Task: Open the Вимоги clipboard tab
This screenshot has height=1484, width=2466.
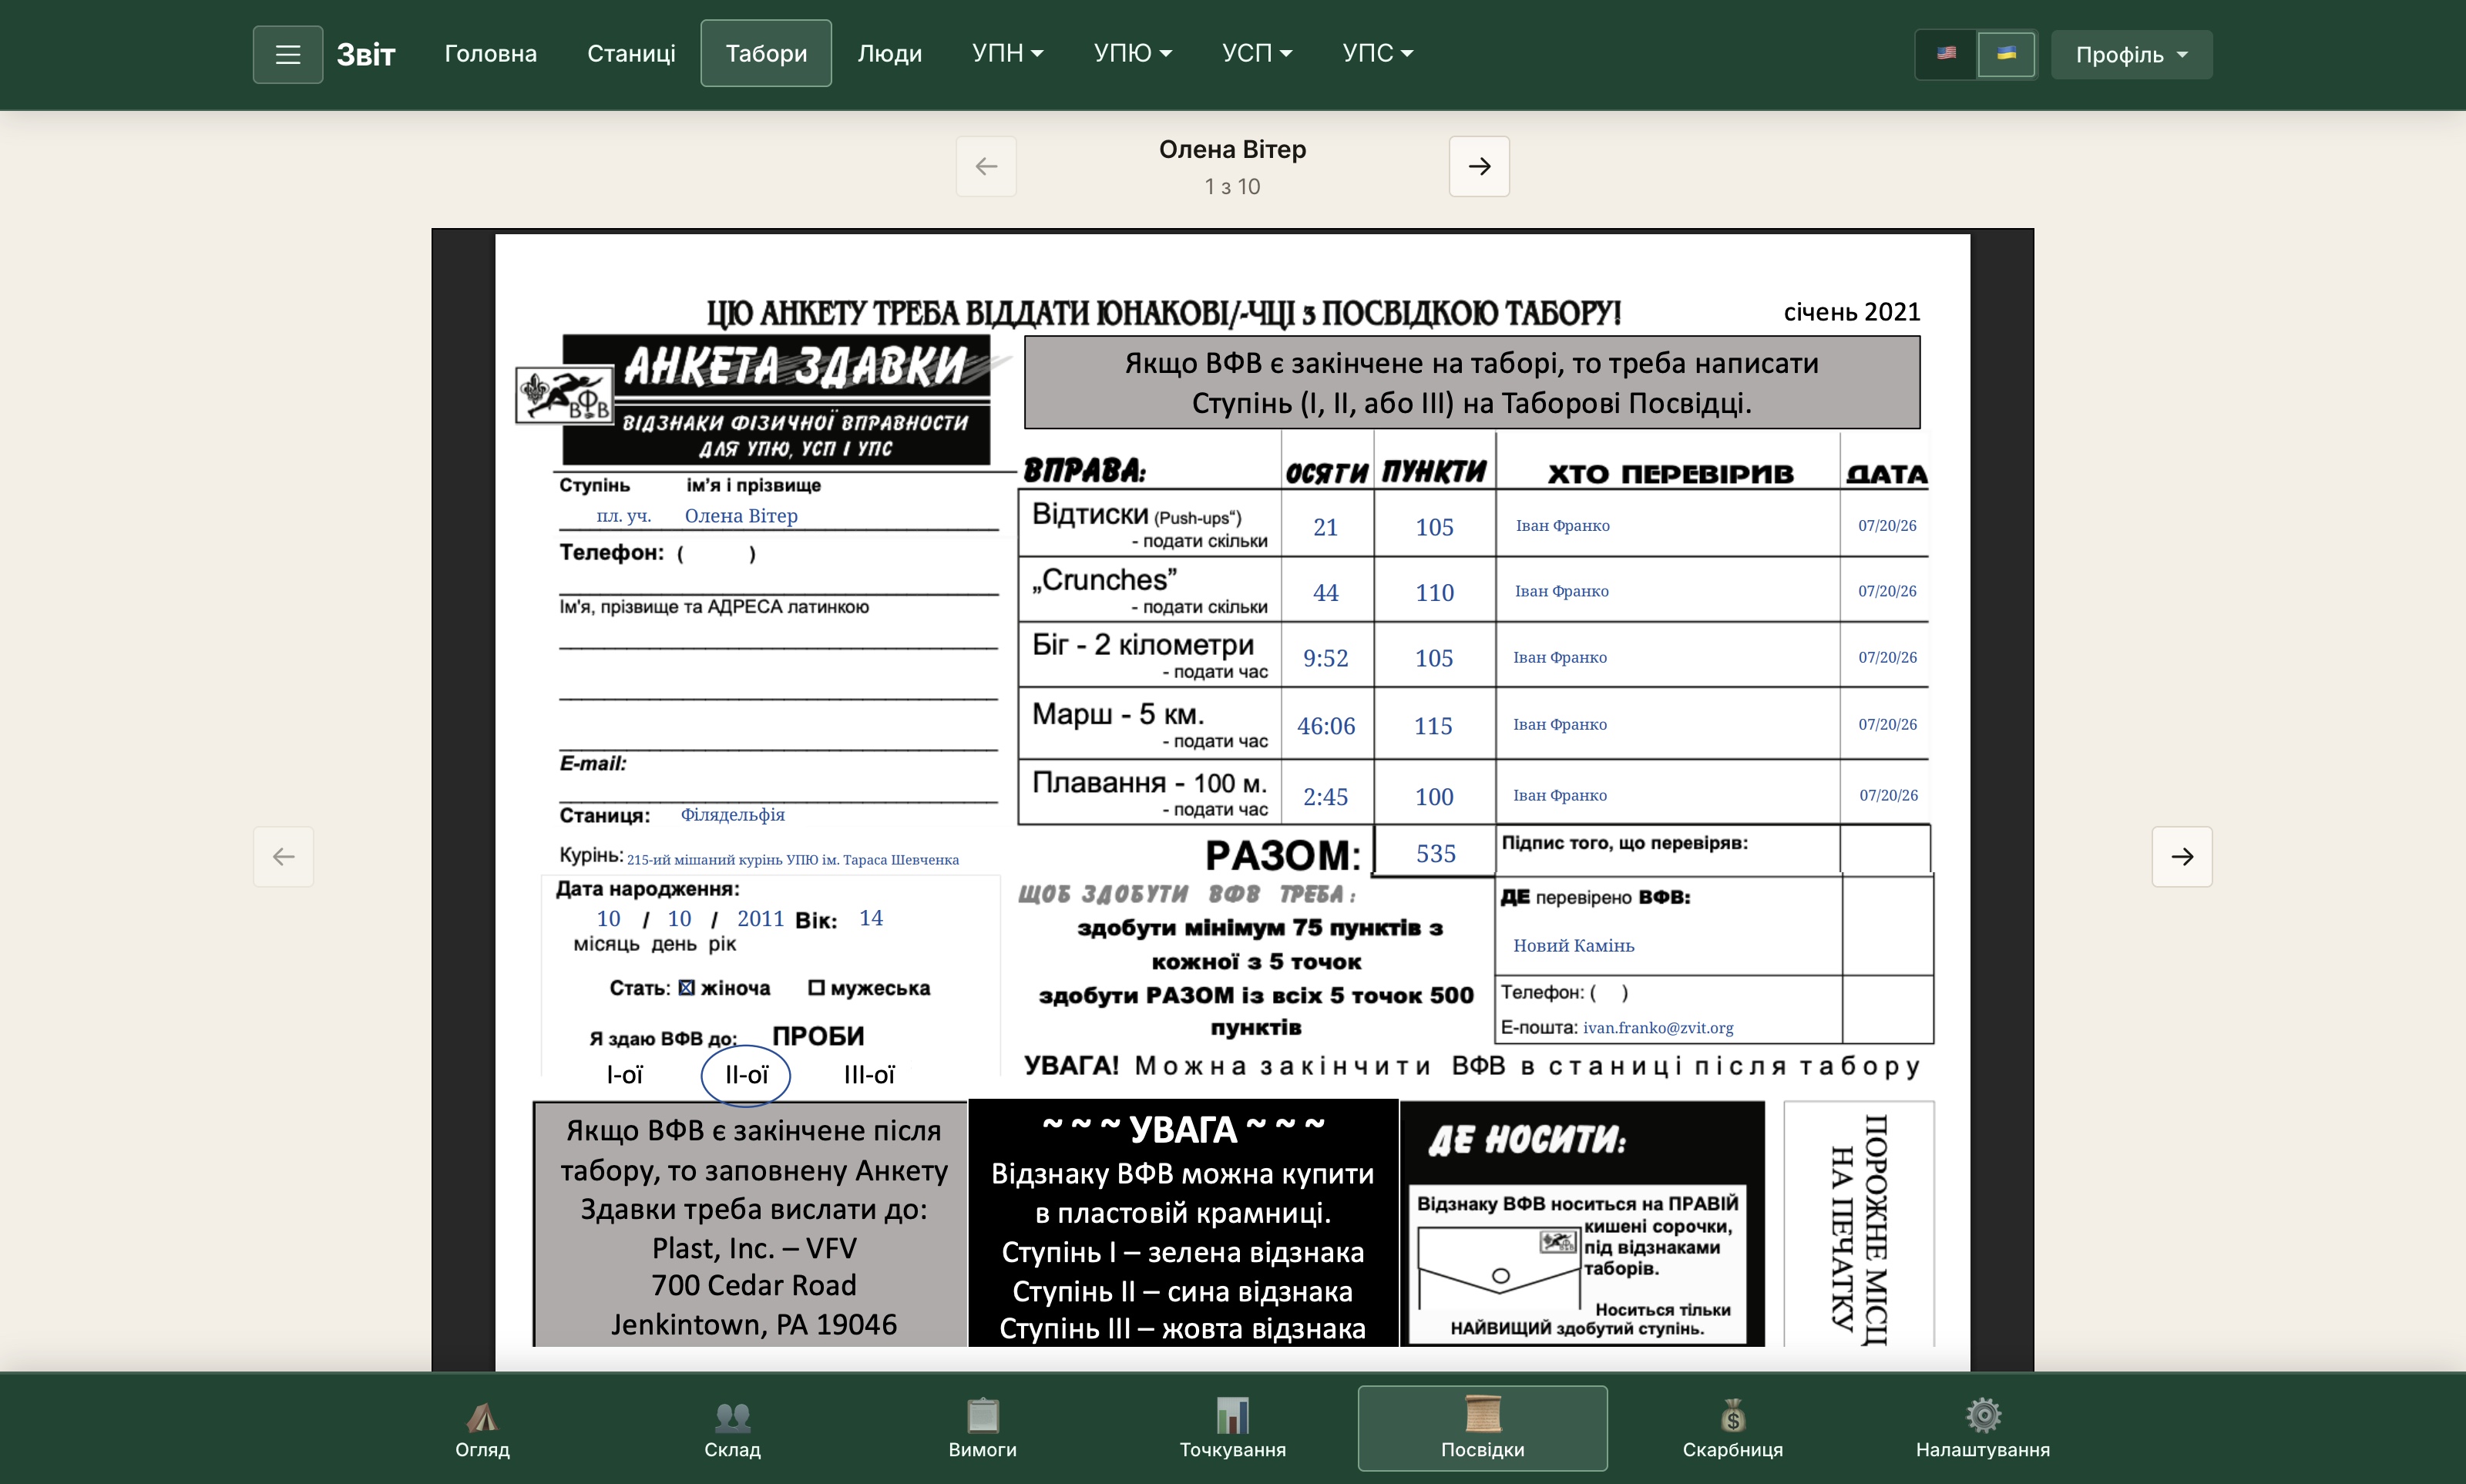Action: tap(982, 1428)
